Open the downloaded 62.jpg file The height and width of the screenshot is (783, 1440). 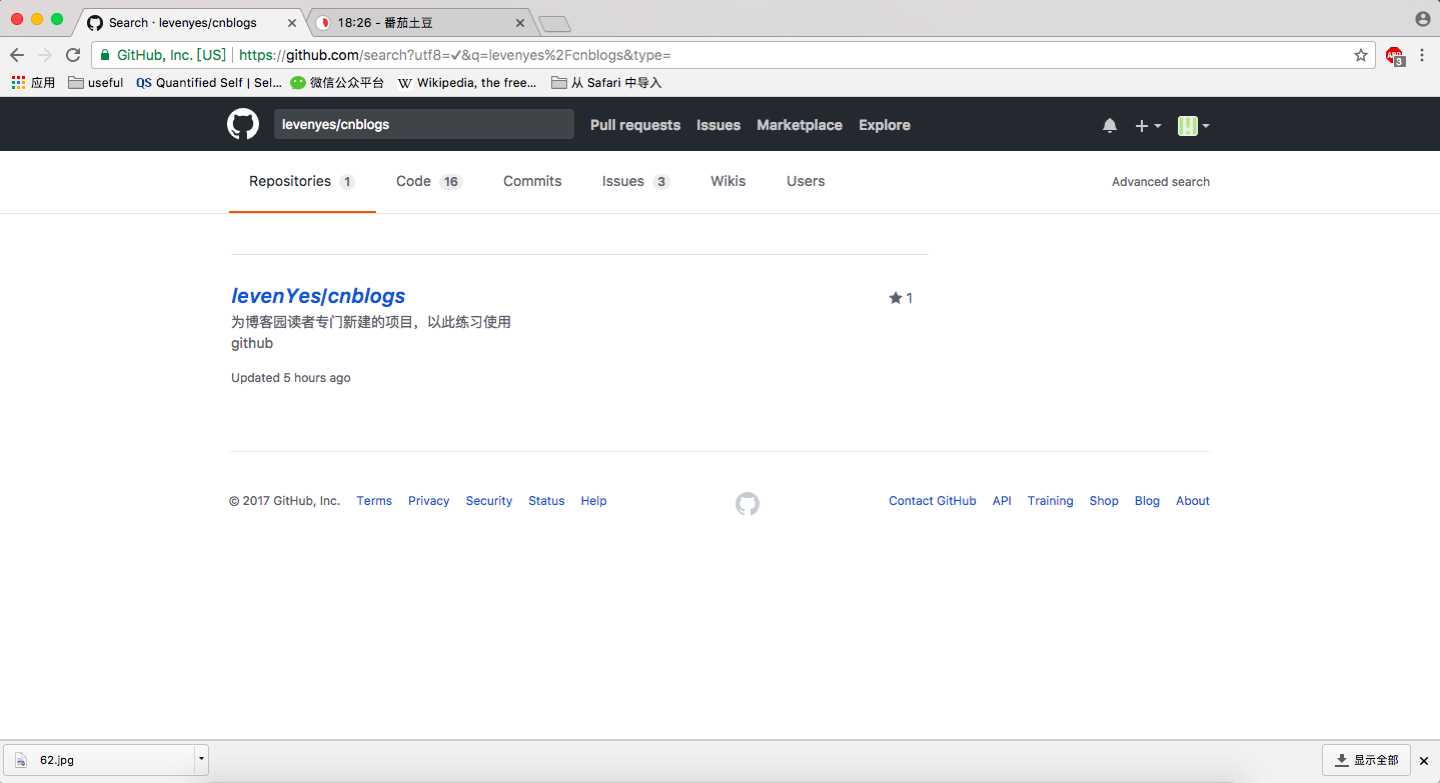[x=100, y=760]
